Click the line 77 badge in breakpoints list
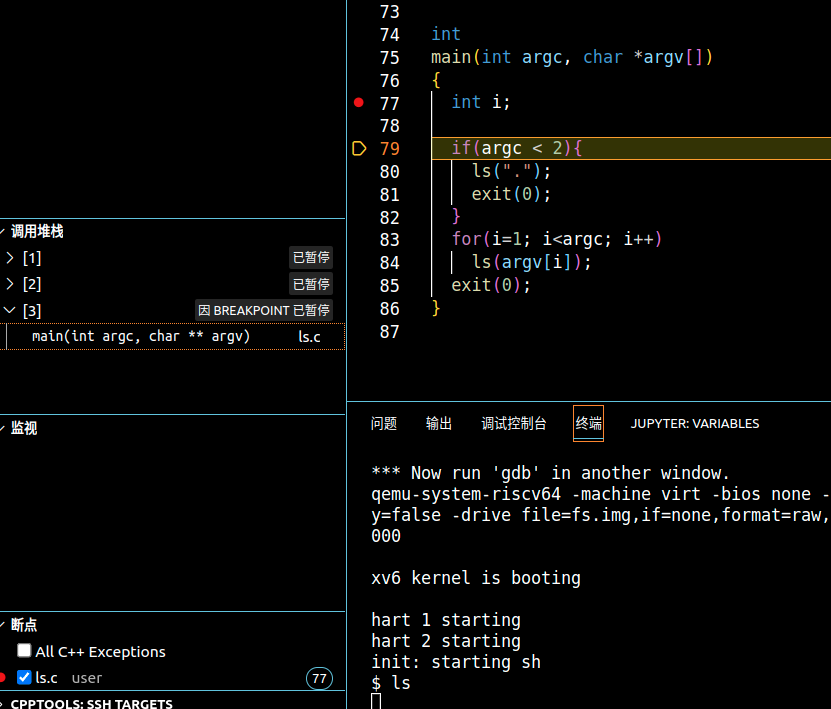Viewport: 831px width, 709px height. (x=319, y=678)
